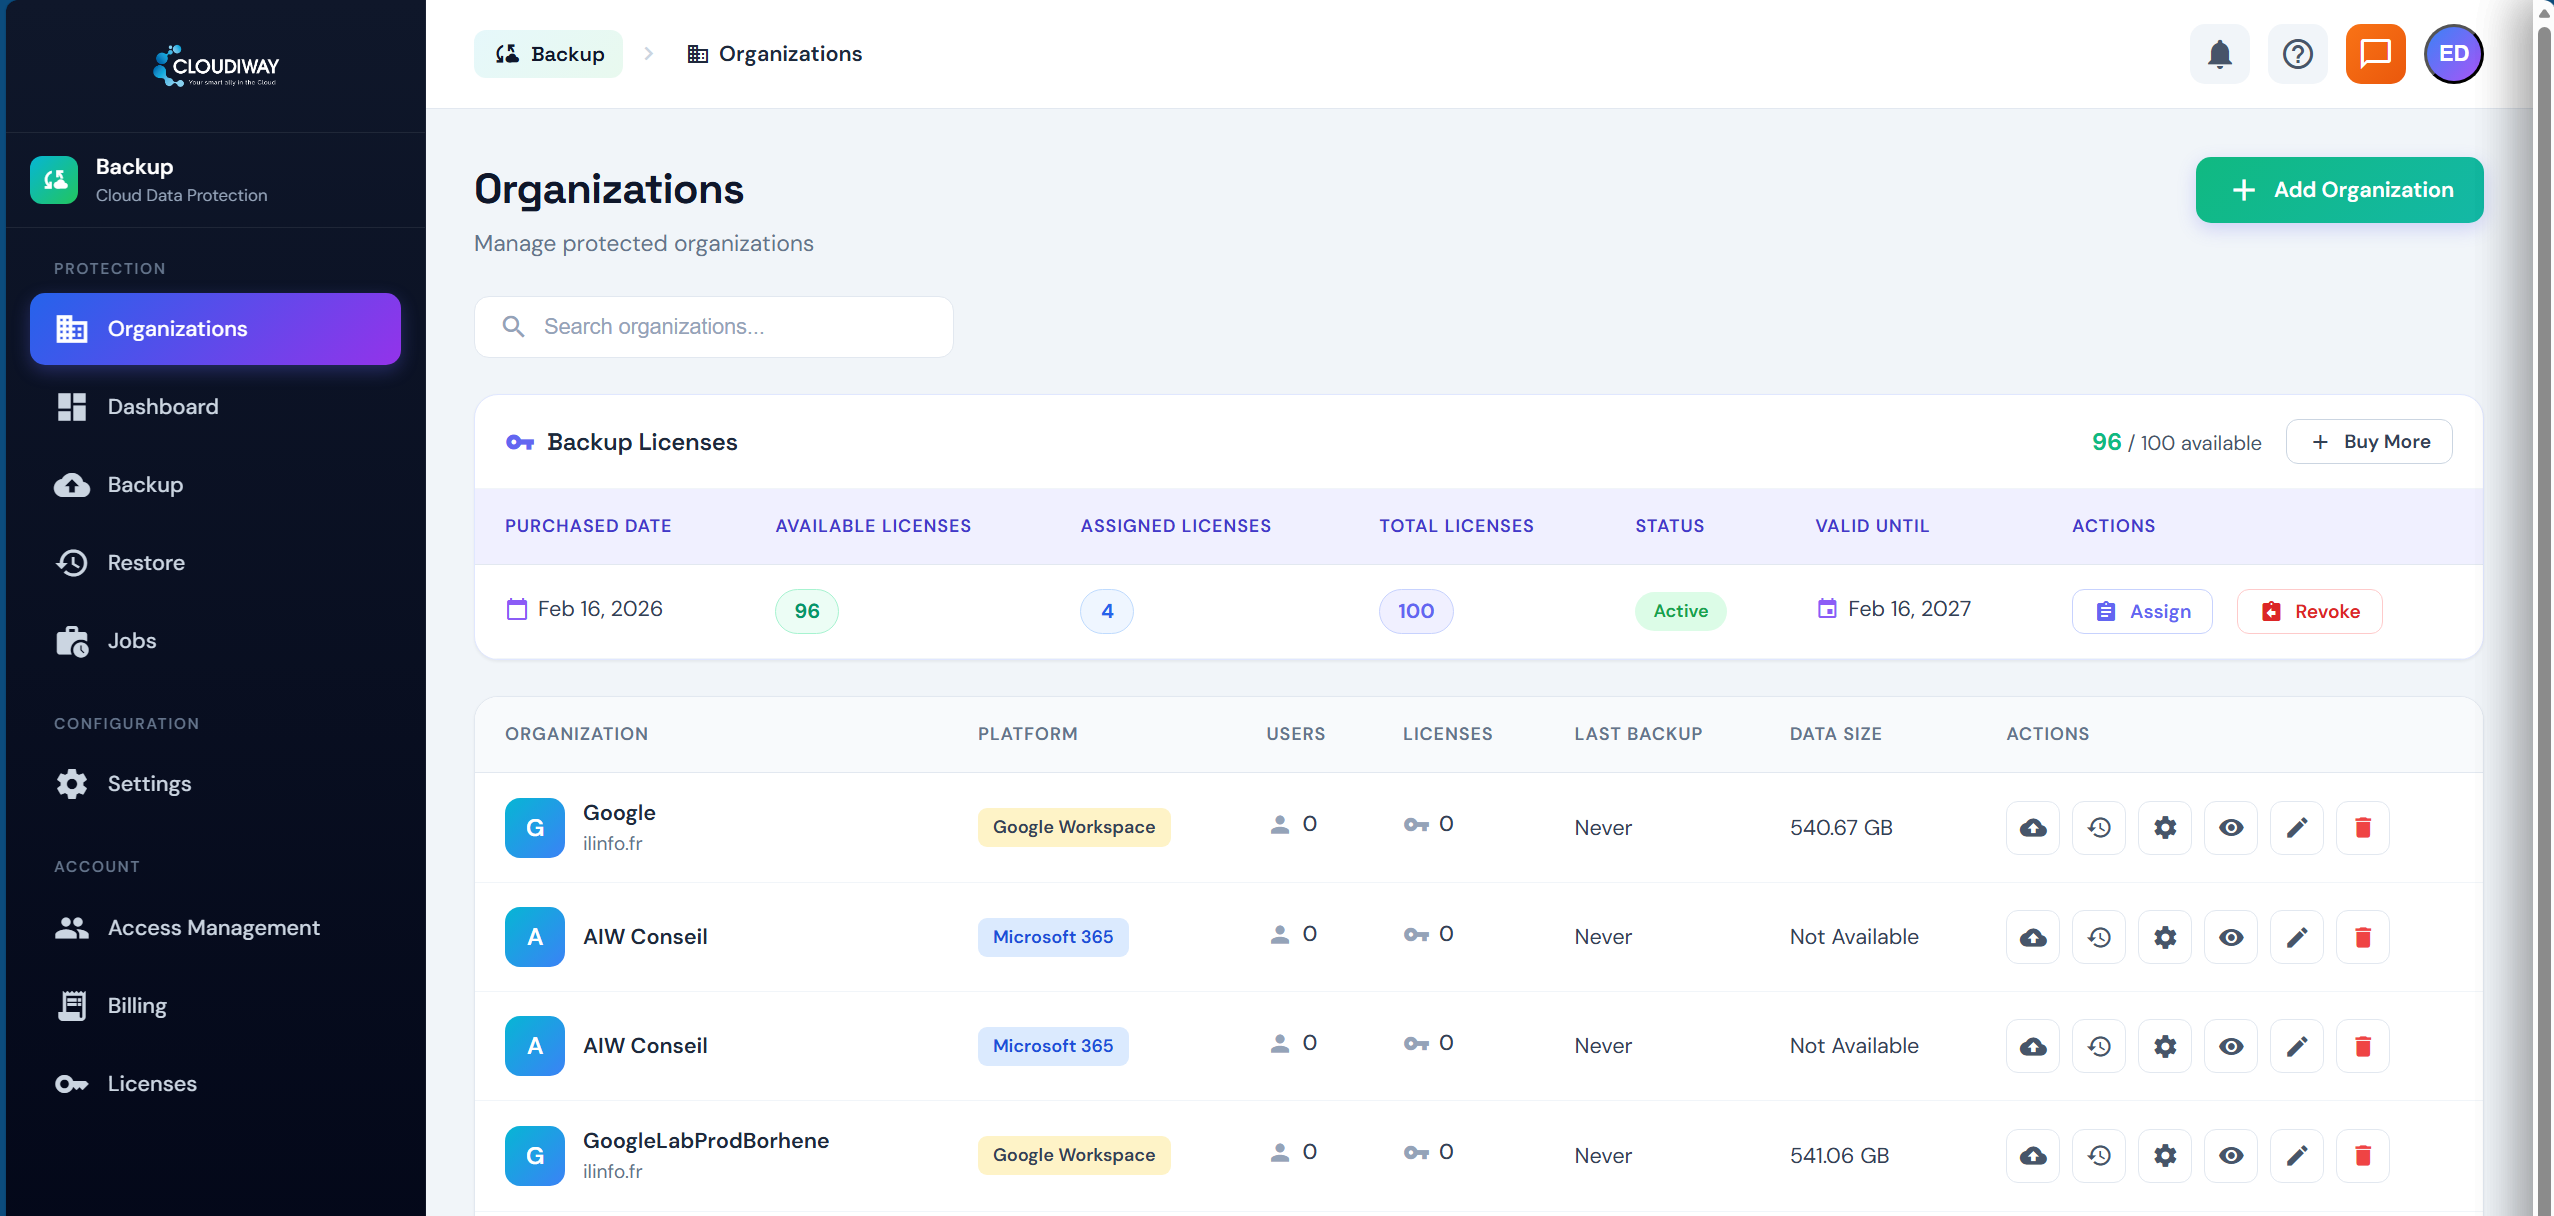Image resolution: width=2554 pixels, height=1216 pixels.
Task: View details eye icon for second AIW Conseil
Action: pyautogui.click(x=2231, y=1046)
